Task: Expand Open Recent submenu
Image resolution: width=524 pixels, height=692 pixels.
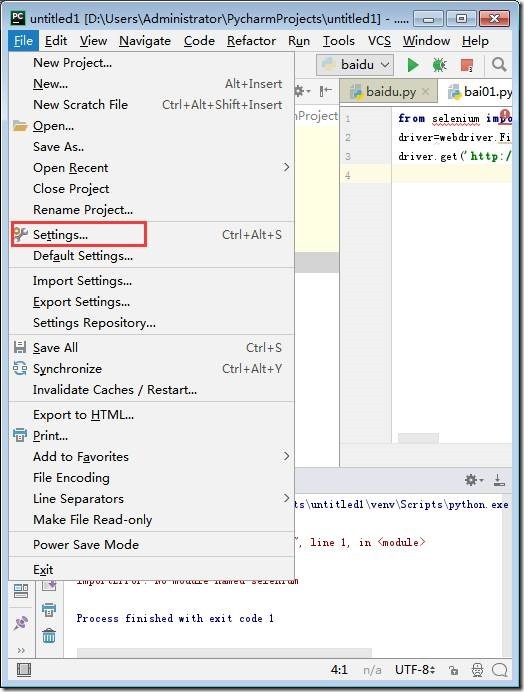Action: click(x=151, y=168)
